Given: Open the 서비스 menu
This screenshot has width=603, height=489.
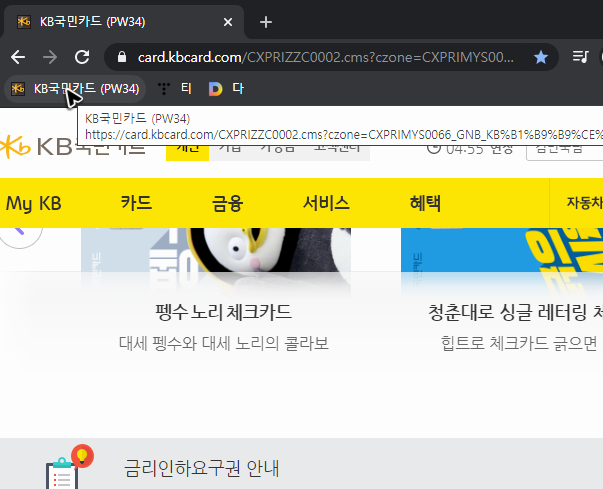Looking at the screenshot, I should tap(326, 203).
